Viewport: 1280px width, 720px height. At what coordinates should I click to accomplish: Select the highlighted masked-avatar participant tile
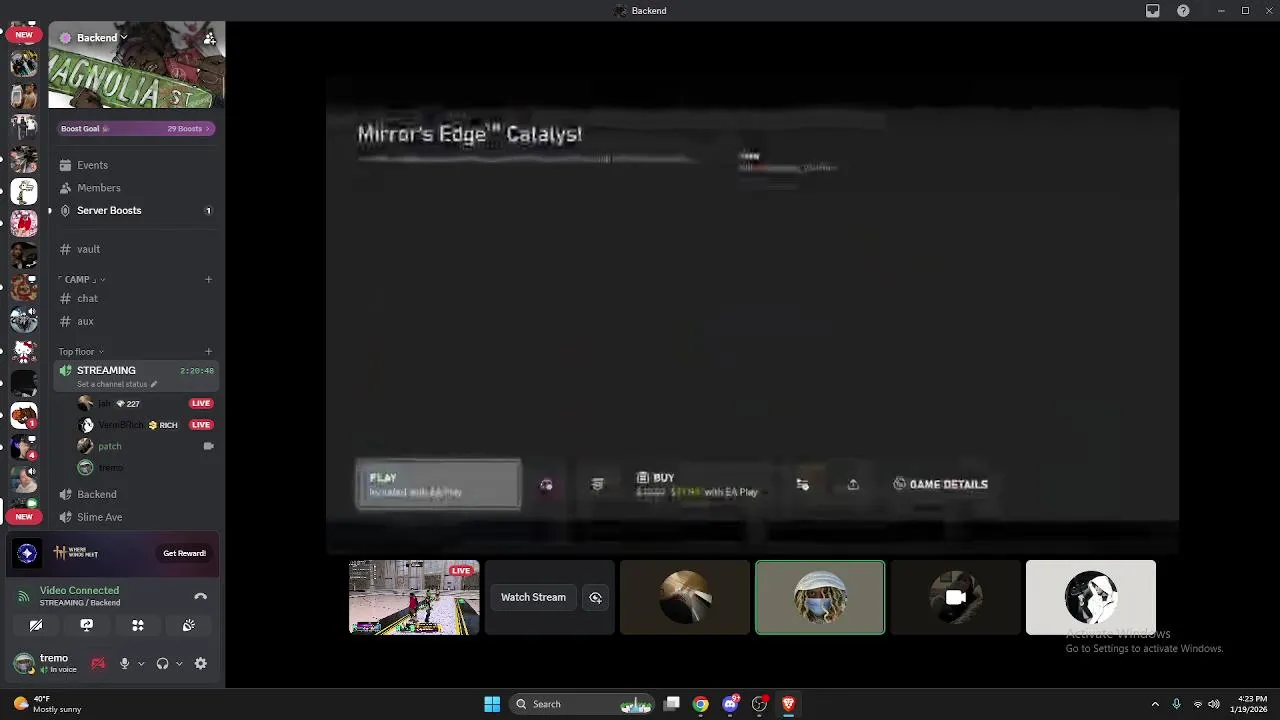point(820,597)
